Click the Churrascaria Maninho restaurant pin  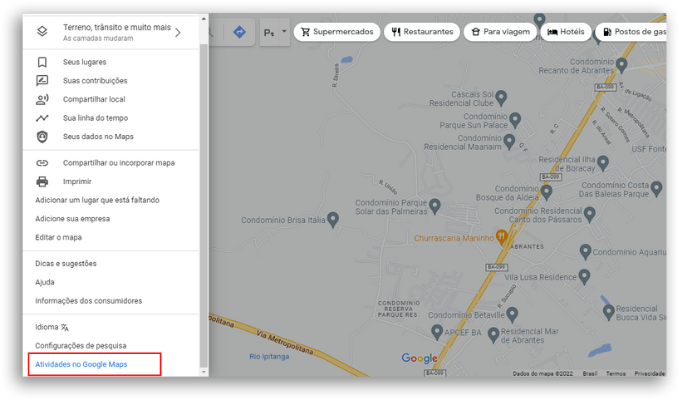coord(502,237)
